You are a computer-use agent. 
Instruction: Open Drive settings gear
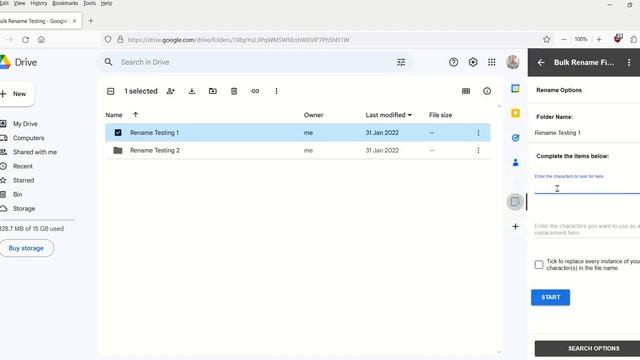point(473,62)
